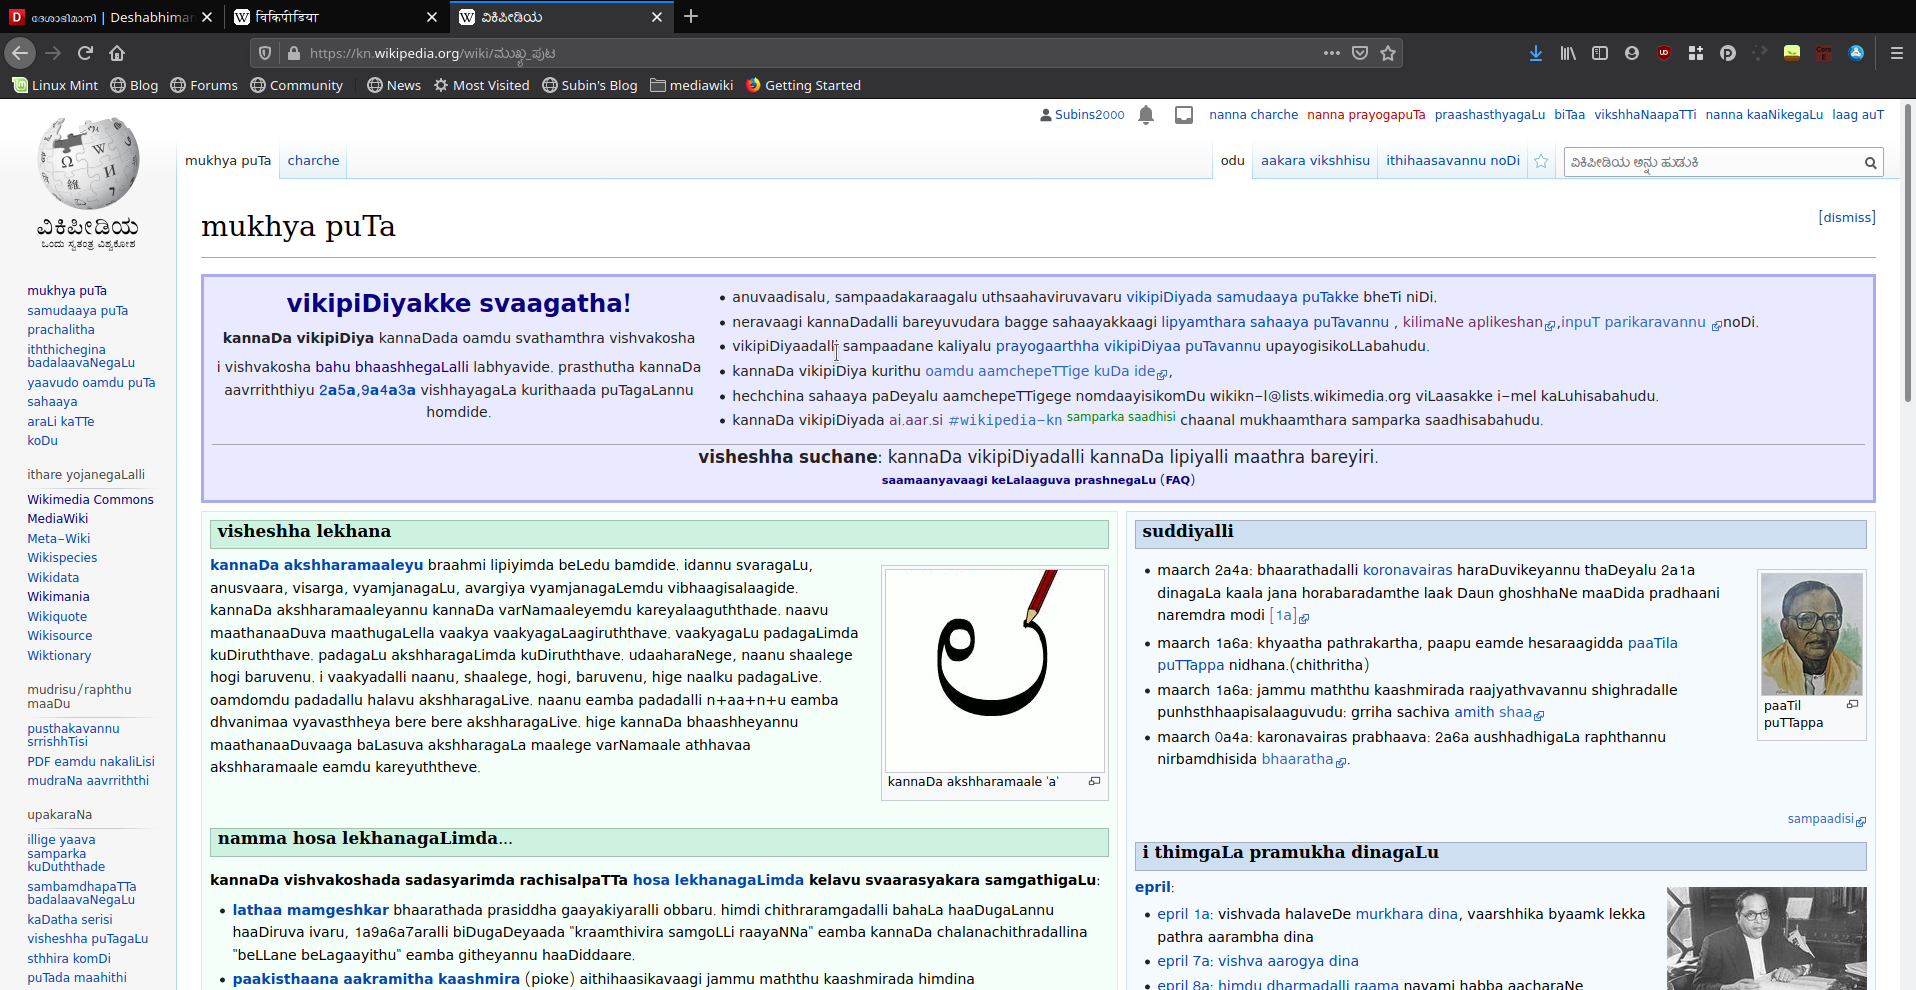Open araLi kaTTe sidebar link
The height and width of the screenshot is (990, 1916).
coord(60,421)
